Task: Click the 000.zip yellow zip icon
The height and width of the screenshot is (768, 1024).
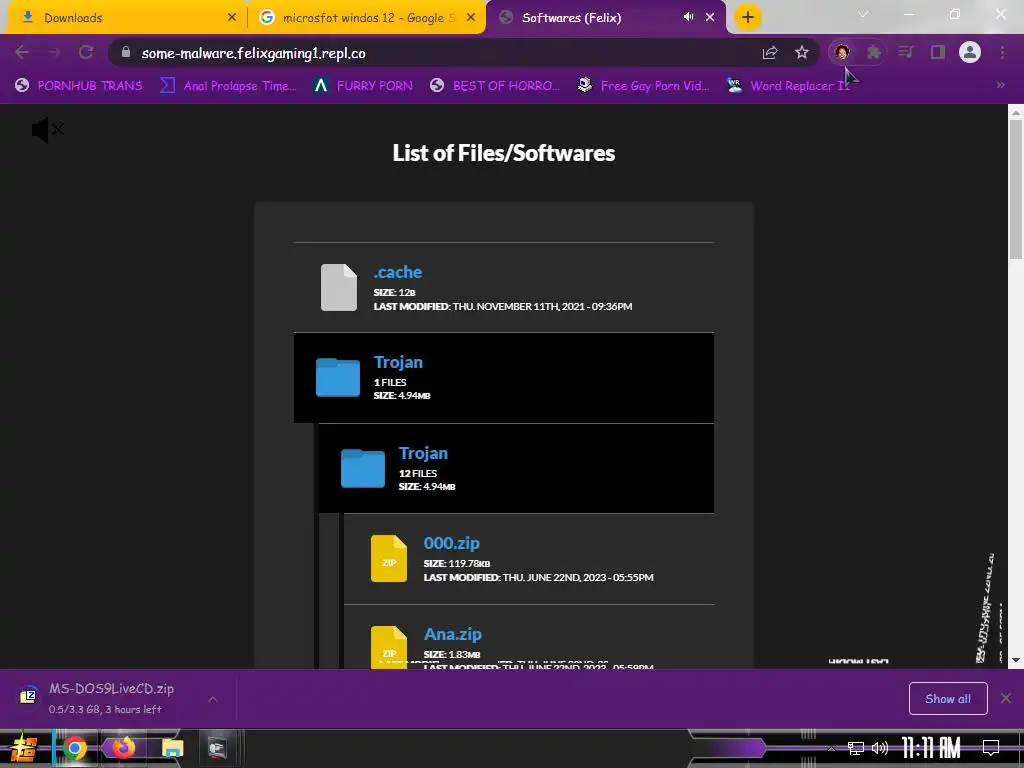Action: (x=389, y=558)
